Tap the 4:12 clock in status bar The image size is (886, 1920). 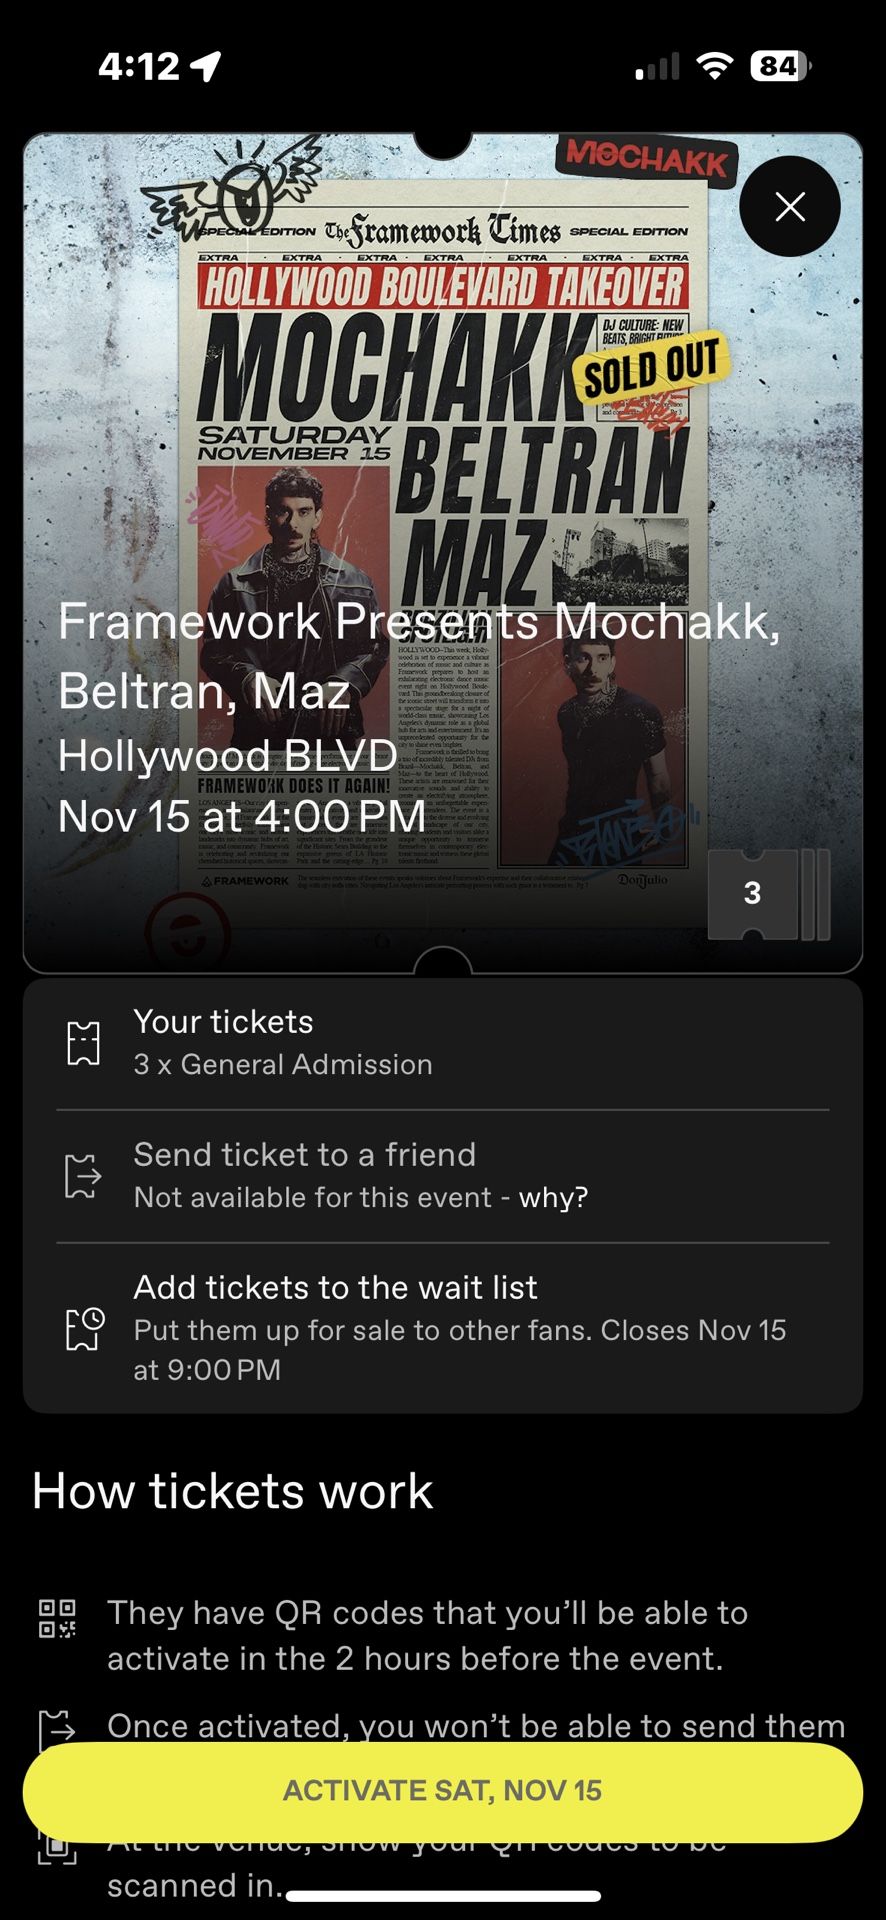pyautogui.click(x=139, y=66)
